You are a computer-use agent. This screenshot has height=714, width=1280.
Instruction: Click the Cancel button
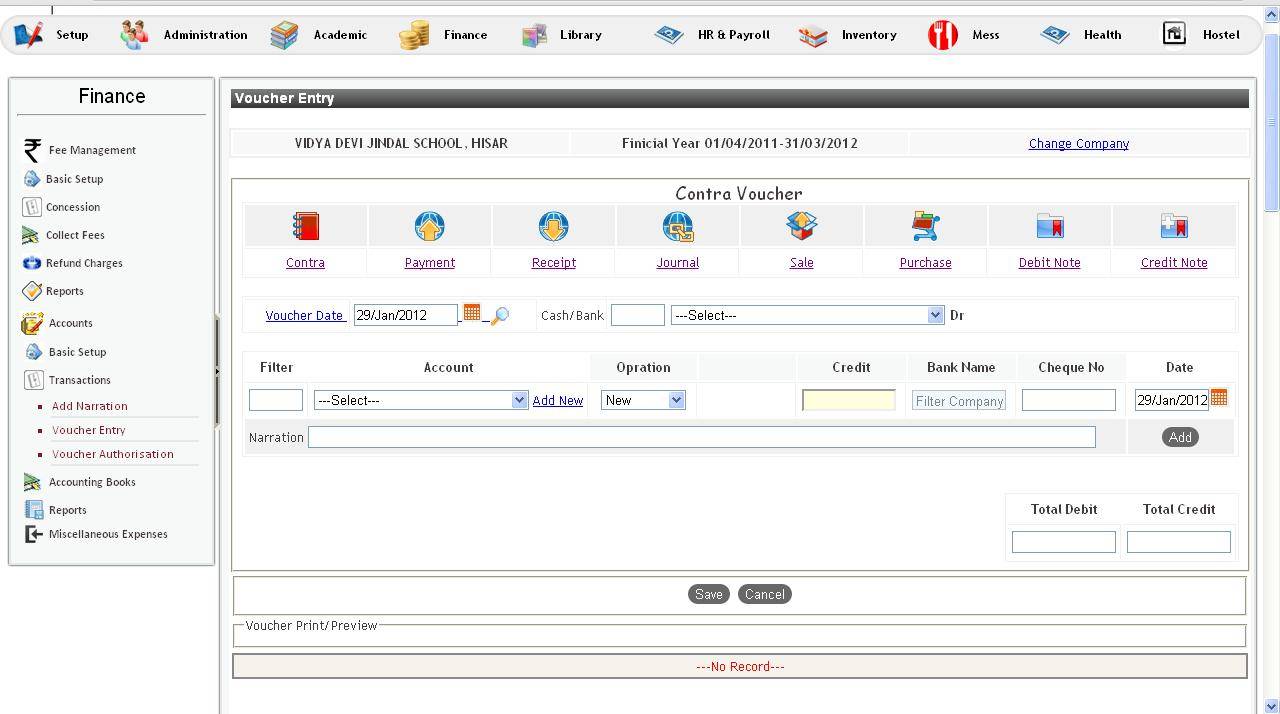click(x=765, y=594)
